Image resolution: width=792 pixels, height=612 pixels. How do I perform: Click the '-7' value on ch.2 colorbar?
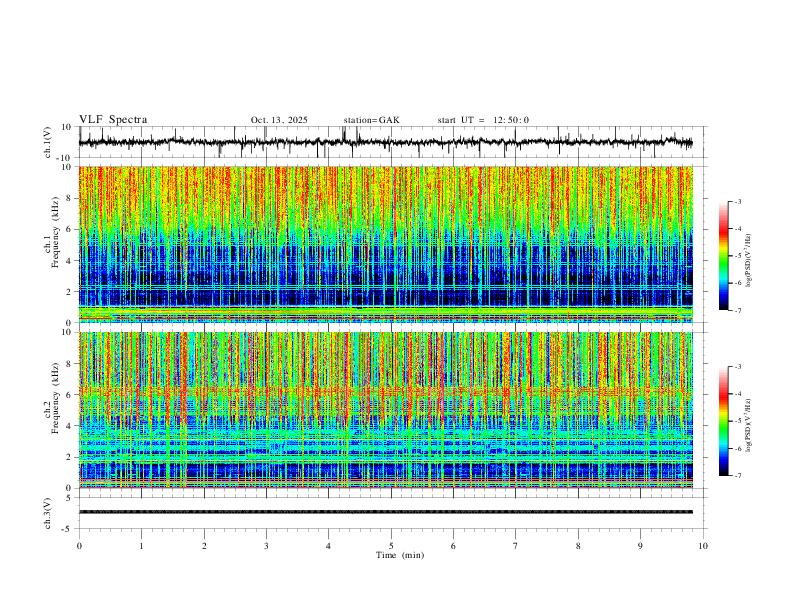pos(737,476)
